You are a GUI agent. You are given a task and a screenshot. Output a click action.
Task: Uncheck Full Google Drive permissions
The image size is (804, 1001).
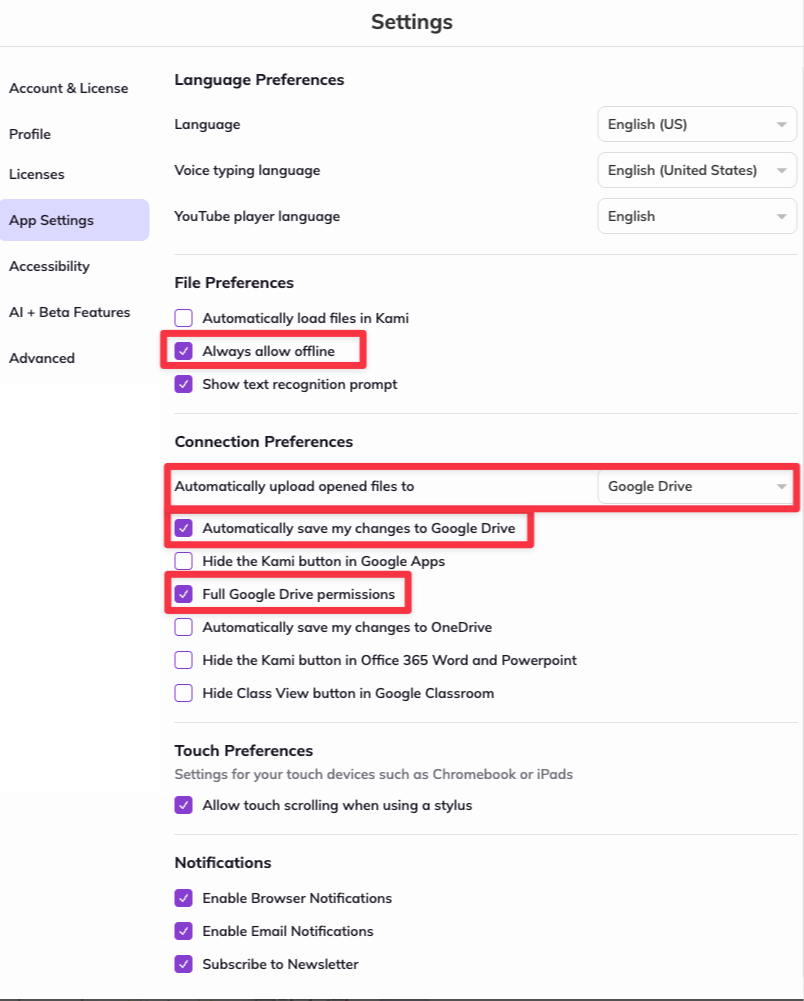click(183, 594)
